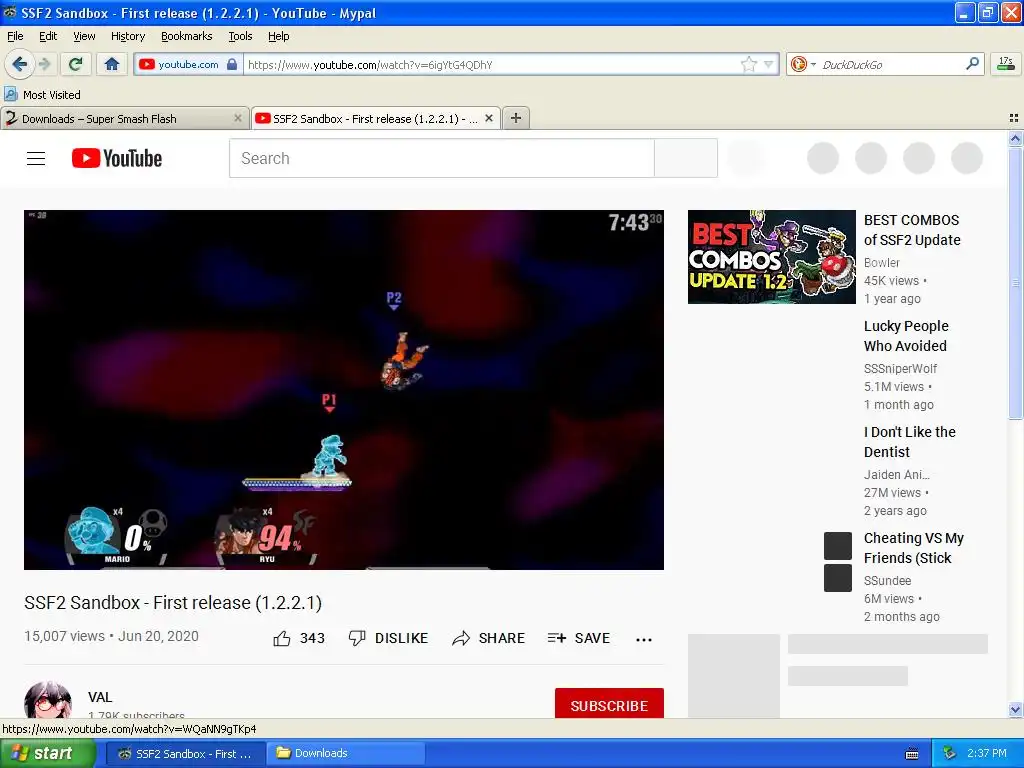The image size is (1024, 768).
Task: Open I Don't Like the Dentist video
Action: click(x=909, y=441)
